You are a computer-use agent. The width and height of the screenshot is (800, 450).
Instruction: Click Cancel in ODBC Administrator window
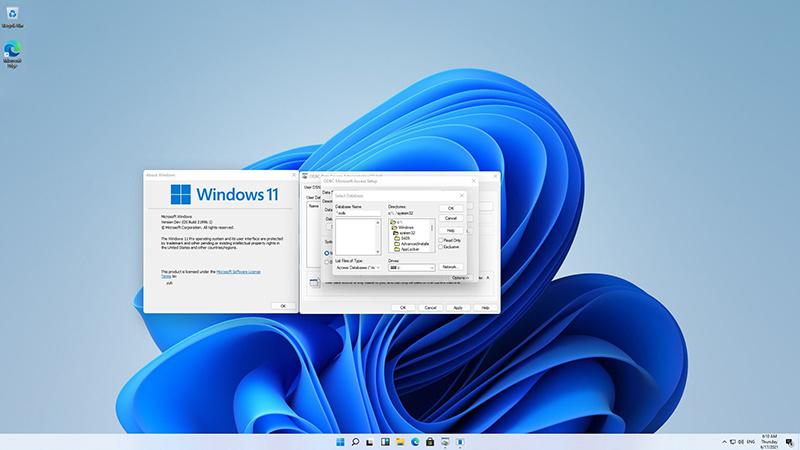(x=430, y=308)
